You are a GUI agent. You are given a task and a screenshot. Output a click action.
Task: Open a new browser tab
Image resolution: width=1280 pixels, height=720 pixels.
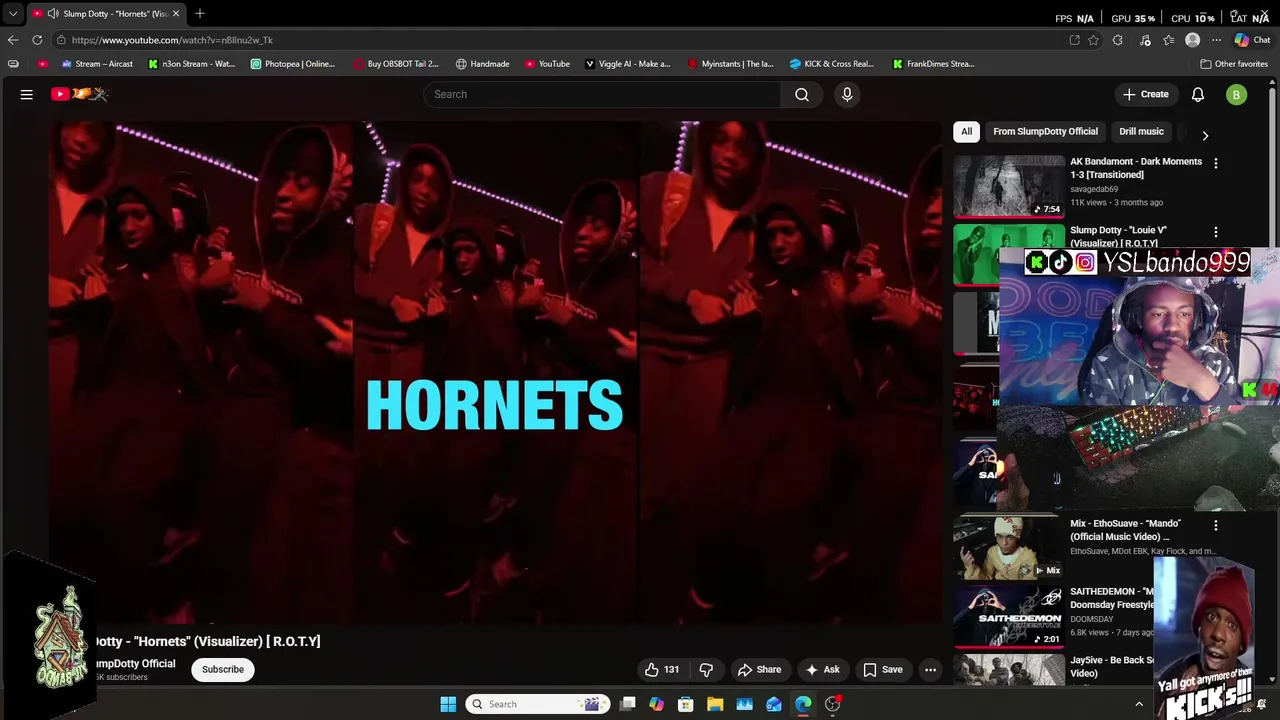[x=200, y=14]
